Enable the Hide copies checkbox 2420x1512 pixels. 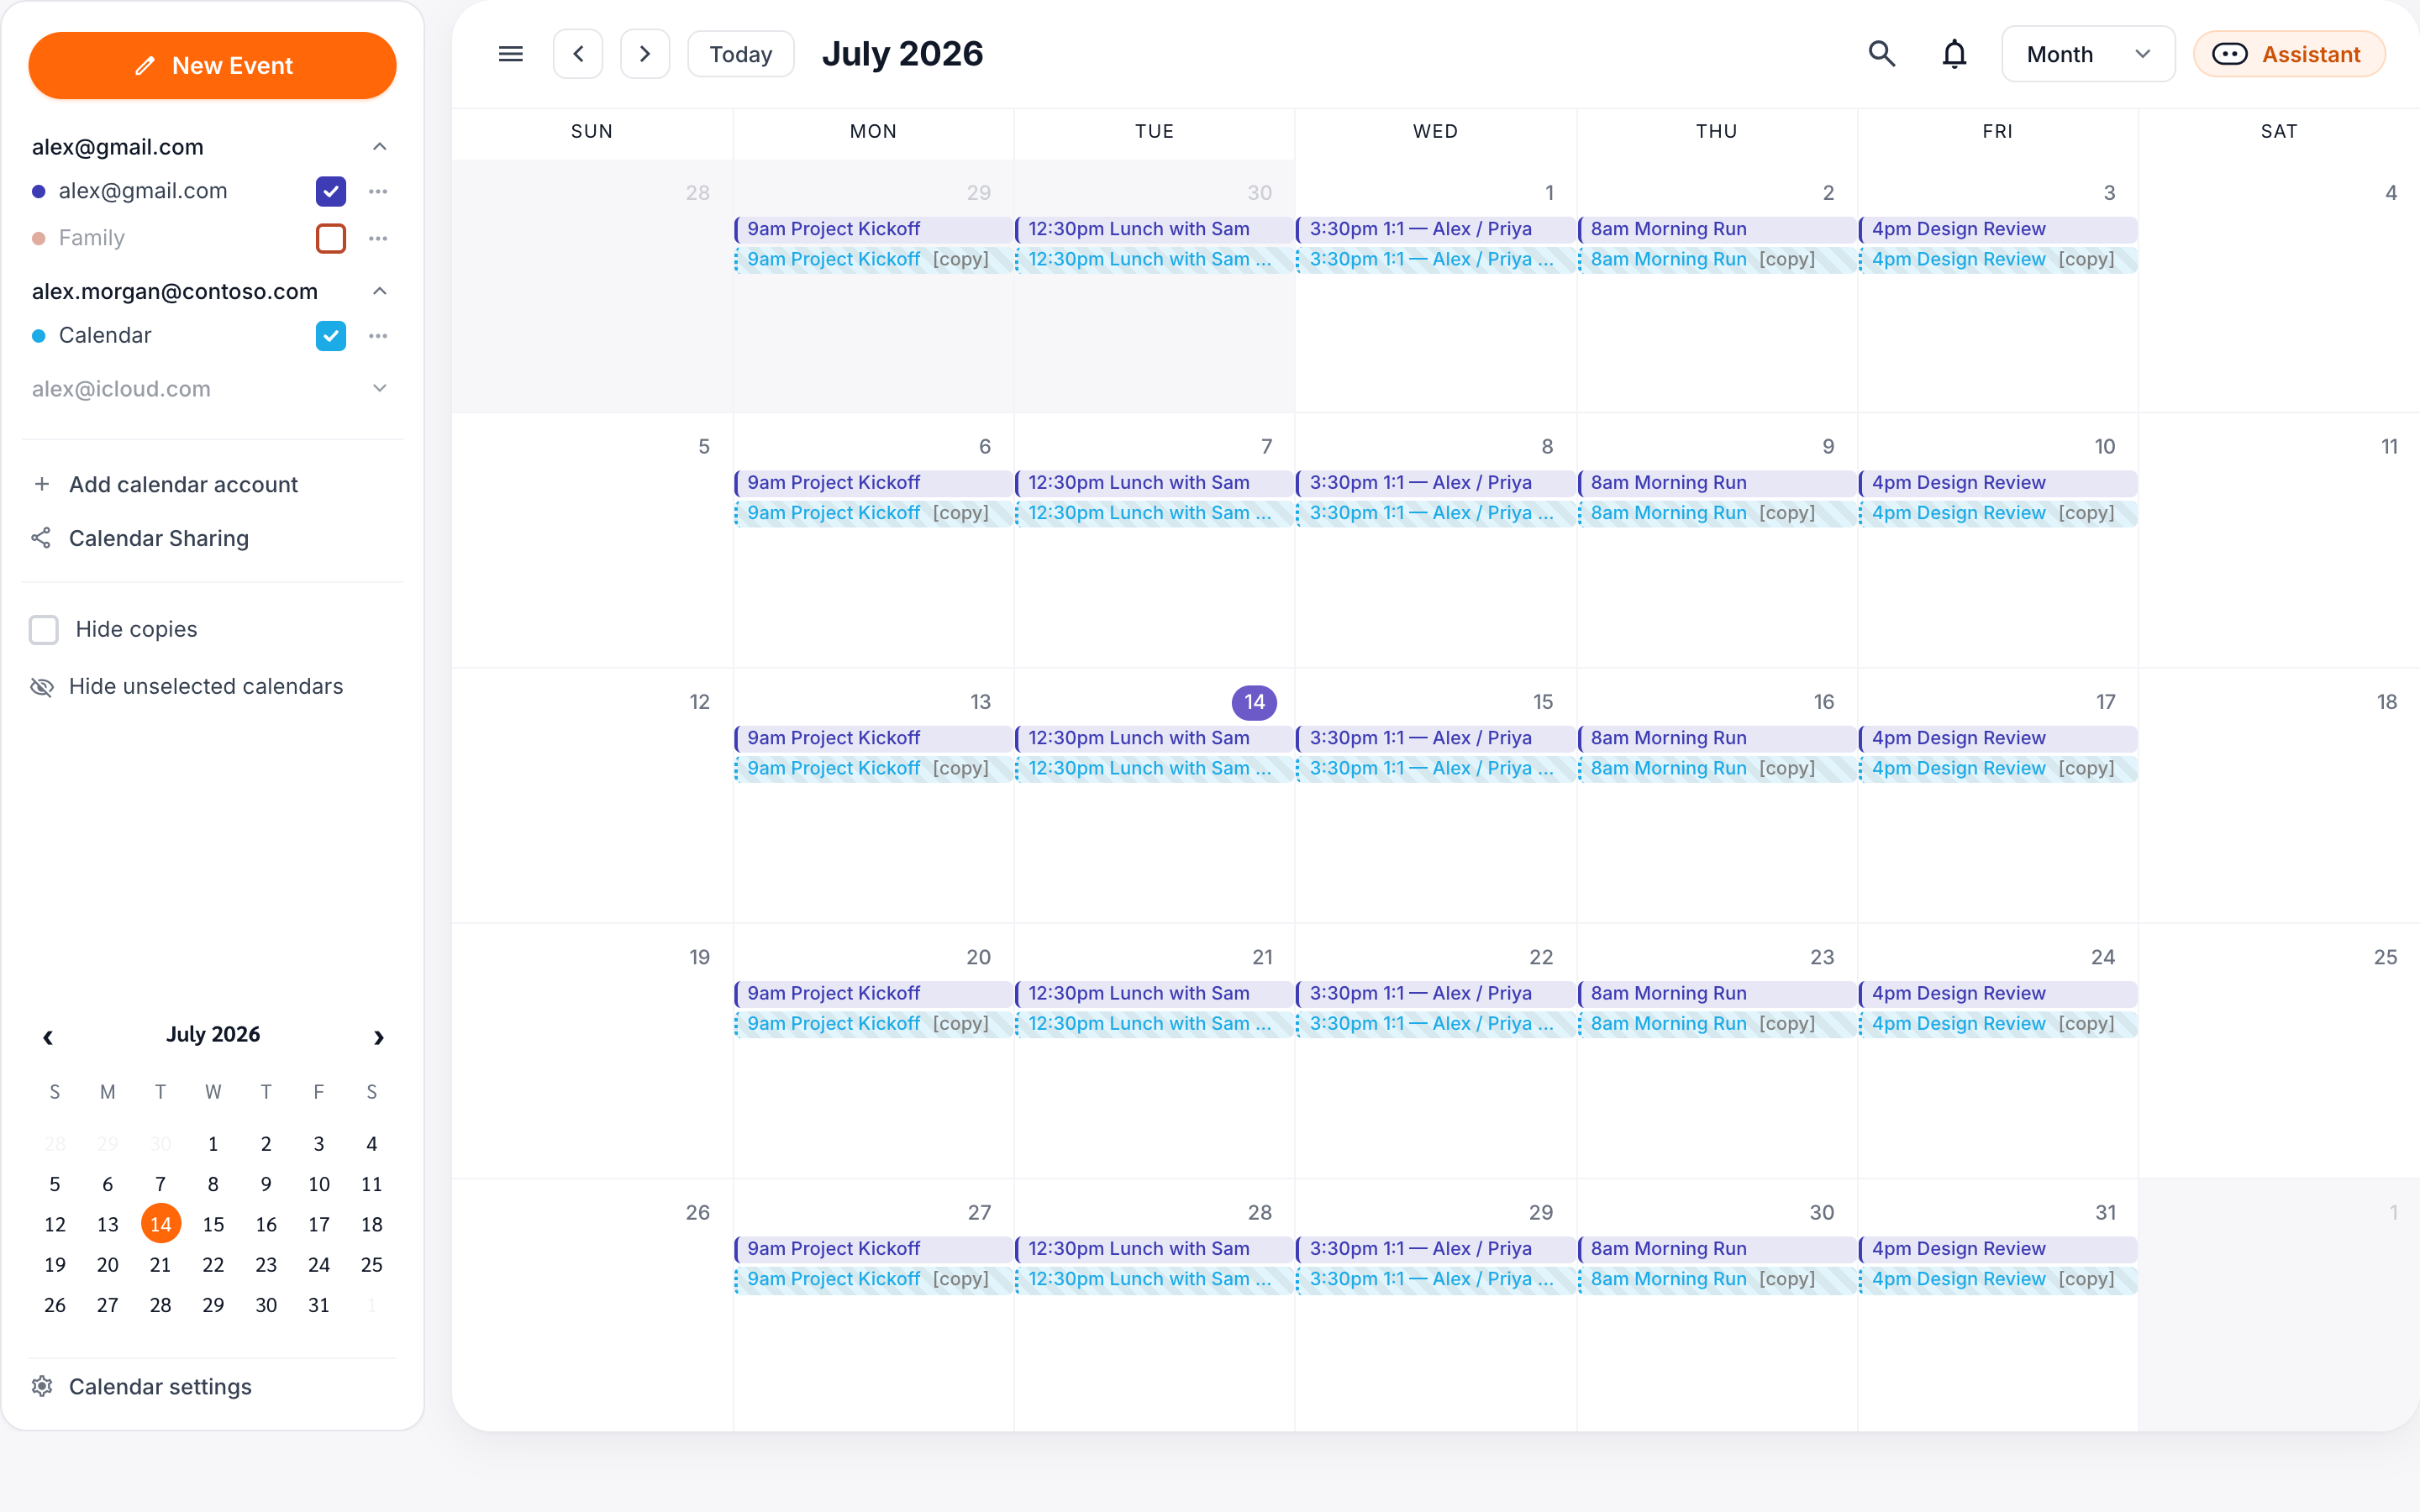[44, 629]
